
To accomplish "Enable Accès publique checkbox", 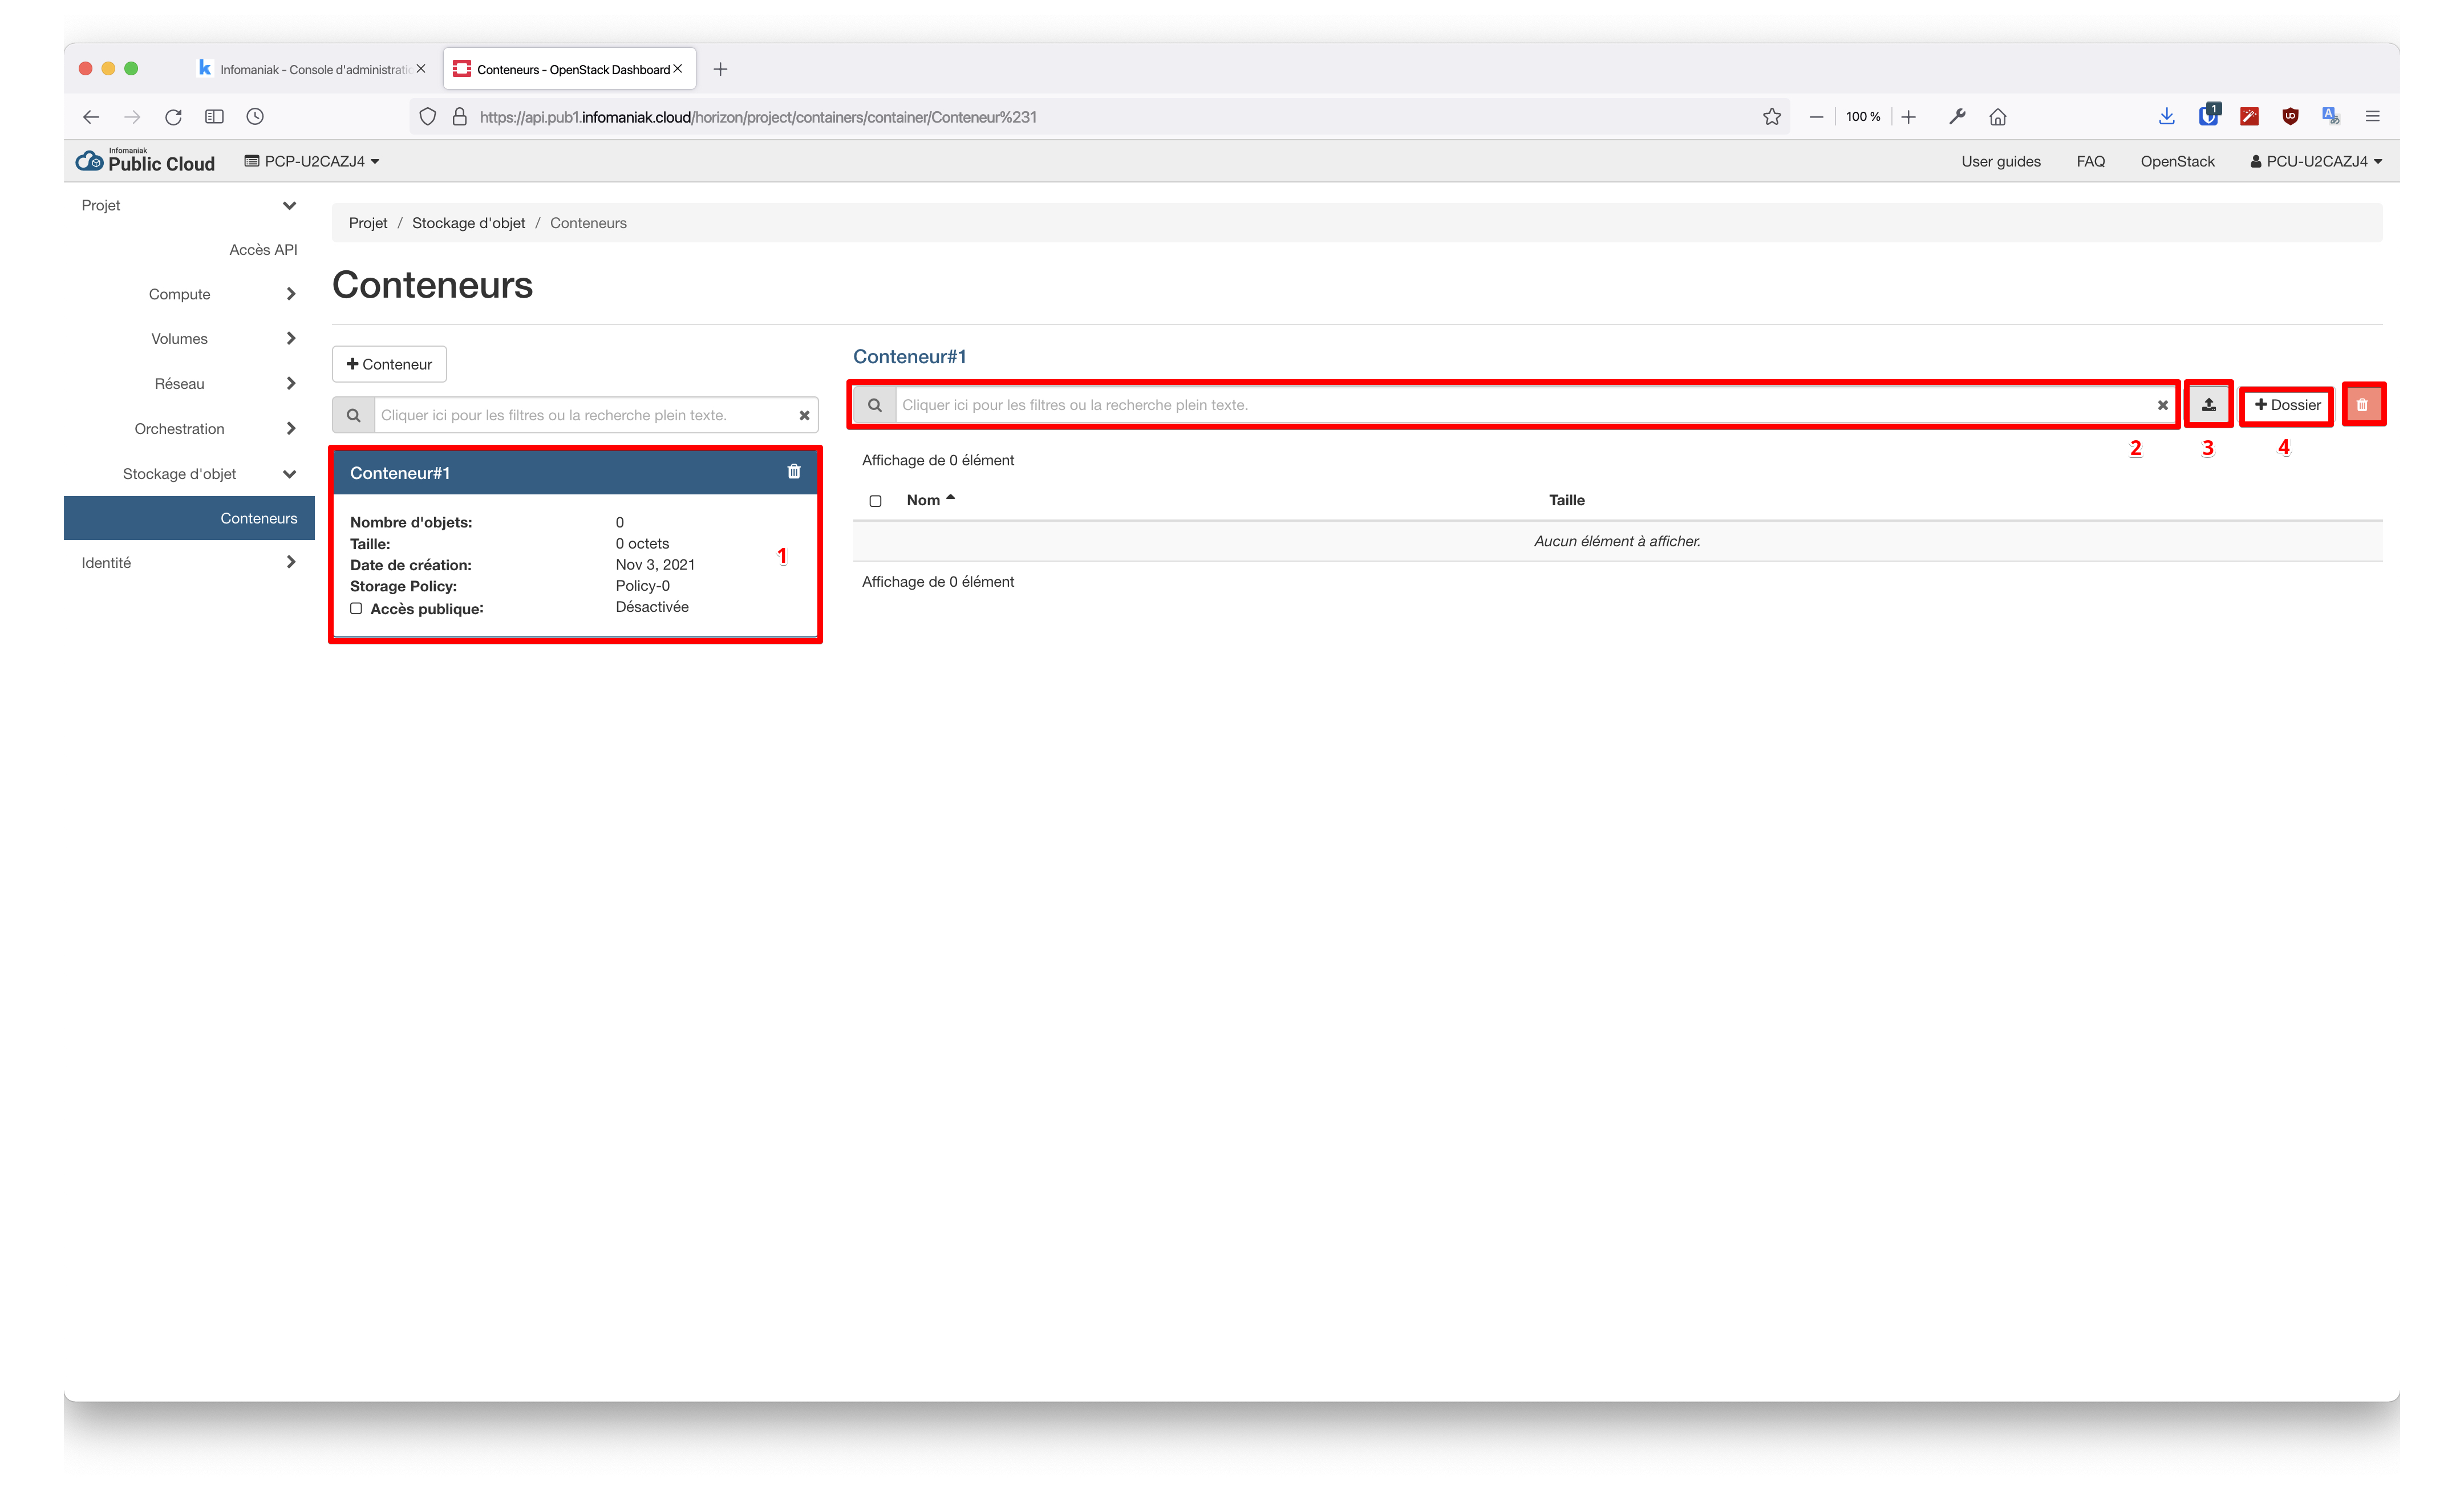I will click(356, 608).
